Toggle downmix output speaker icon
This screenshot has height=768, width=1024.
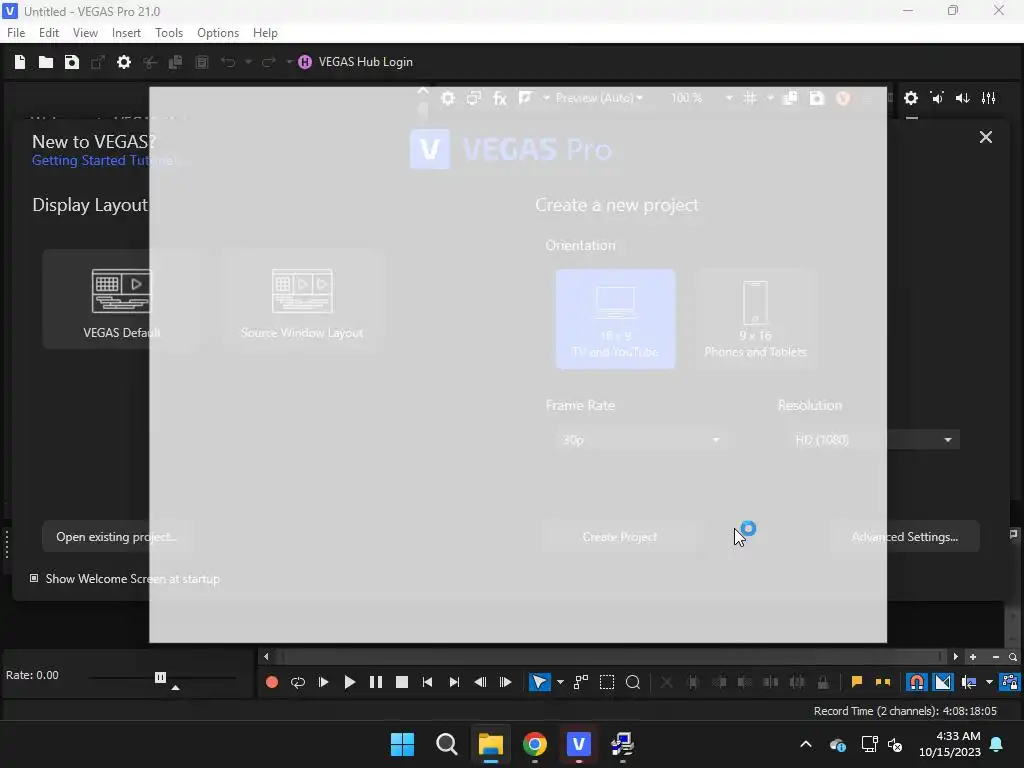[x=937, y=98]
